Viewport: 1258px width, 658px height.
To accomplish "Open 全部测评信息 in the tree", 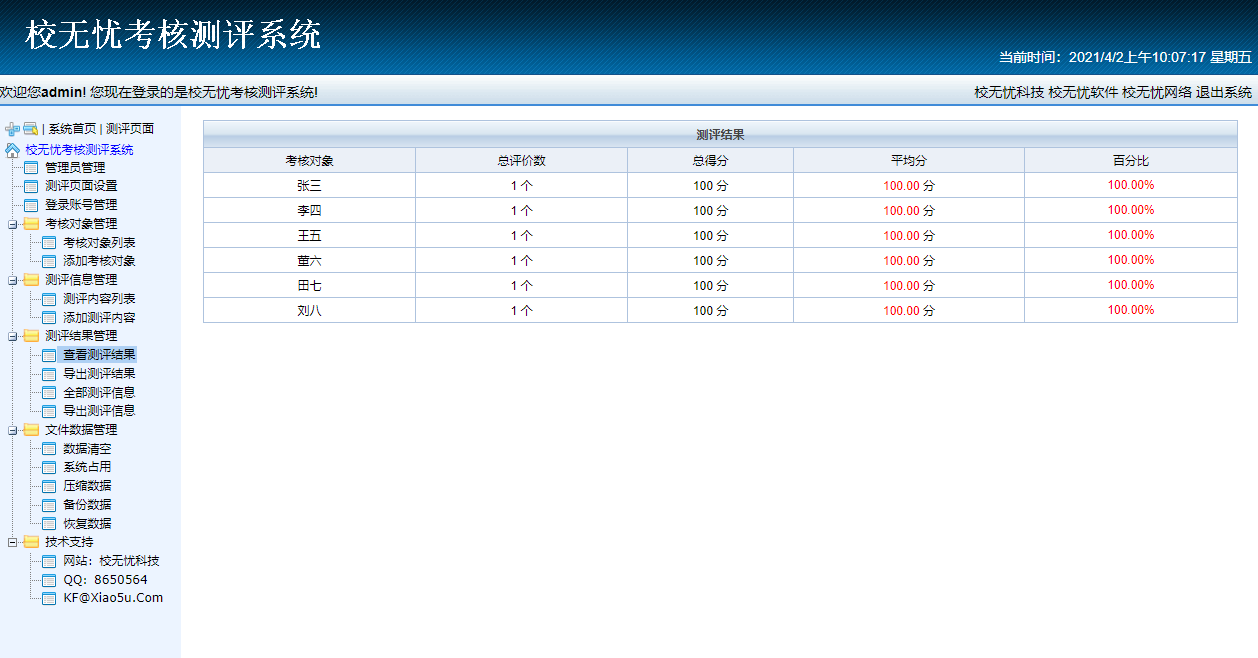I will (99, 393).
